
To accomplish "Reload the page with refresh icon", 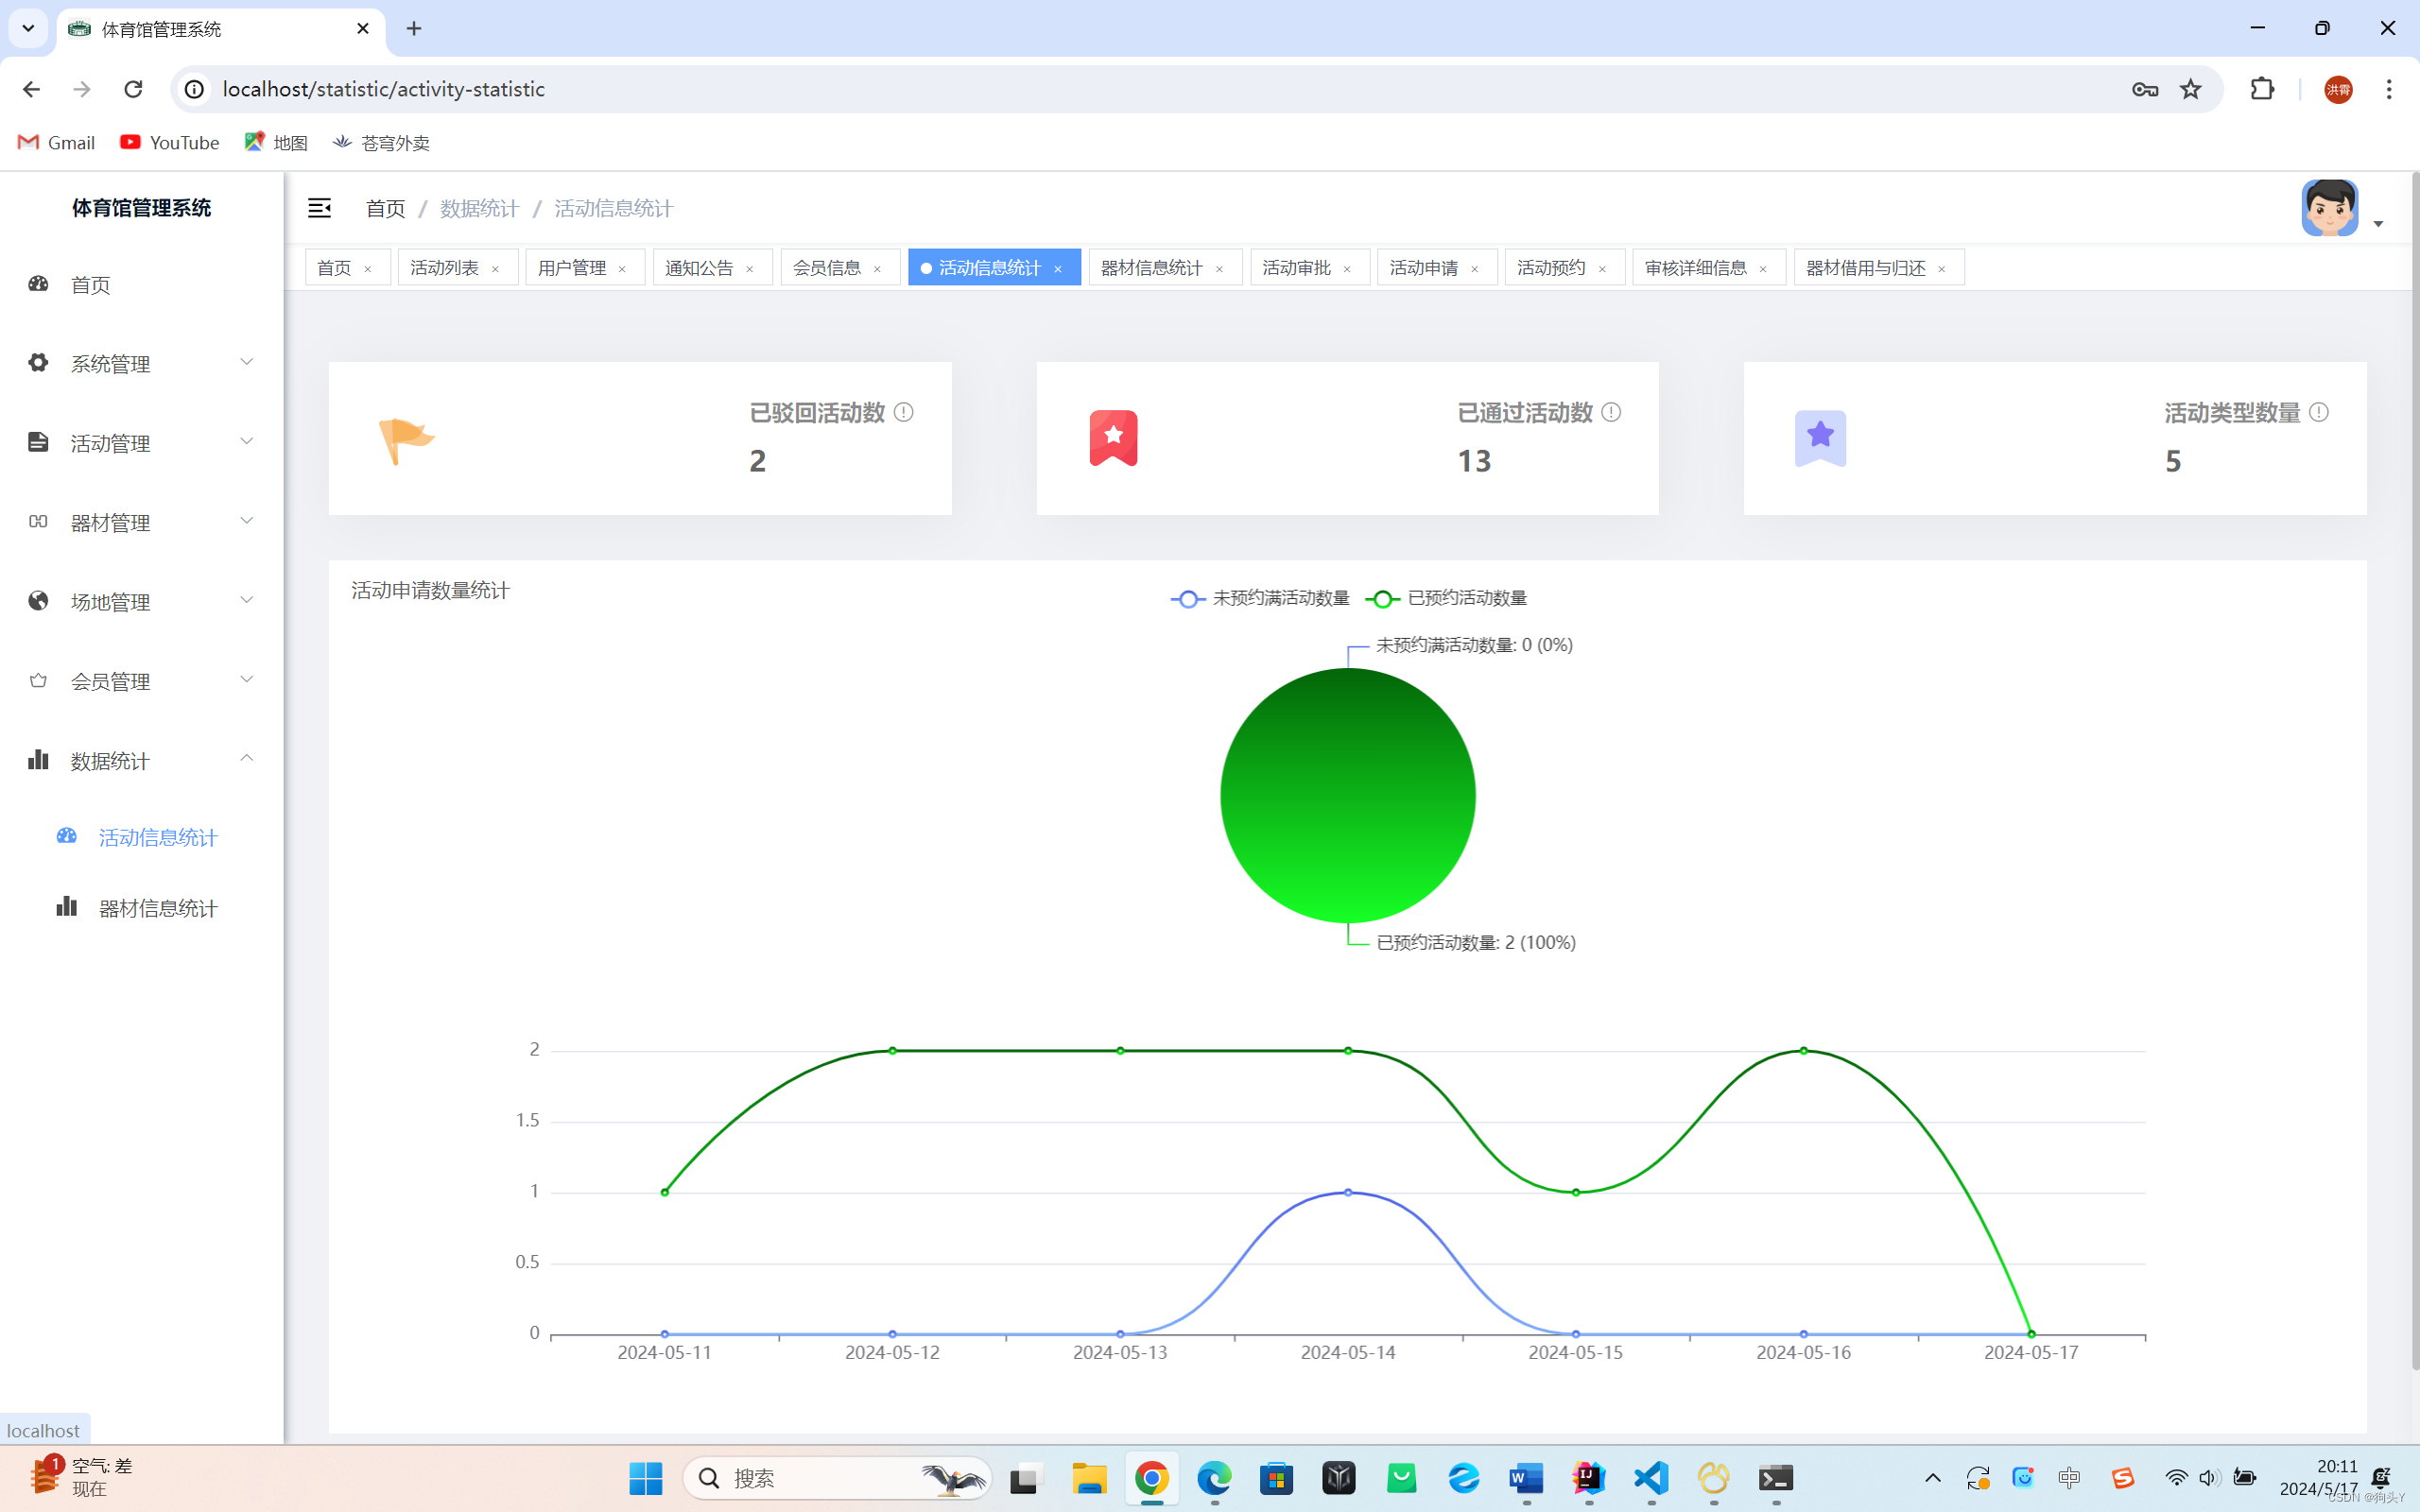I will [133, 89].
